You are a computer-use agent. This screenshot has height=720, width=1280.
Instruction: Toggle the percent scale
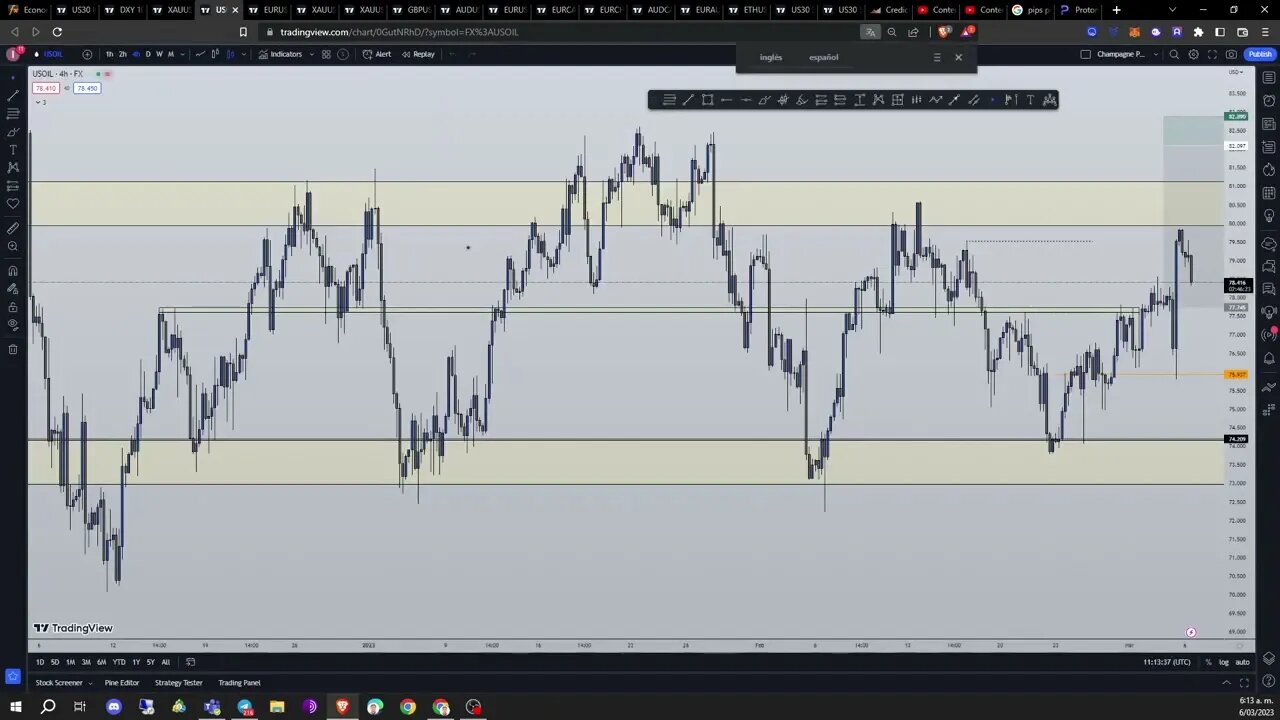(x=1208, y=662)
